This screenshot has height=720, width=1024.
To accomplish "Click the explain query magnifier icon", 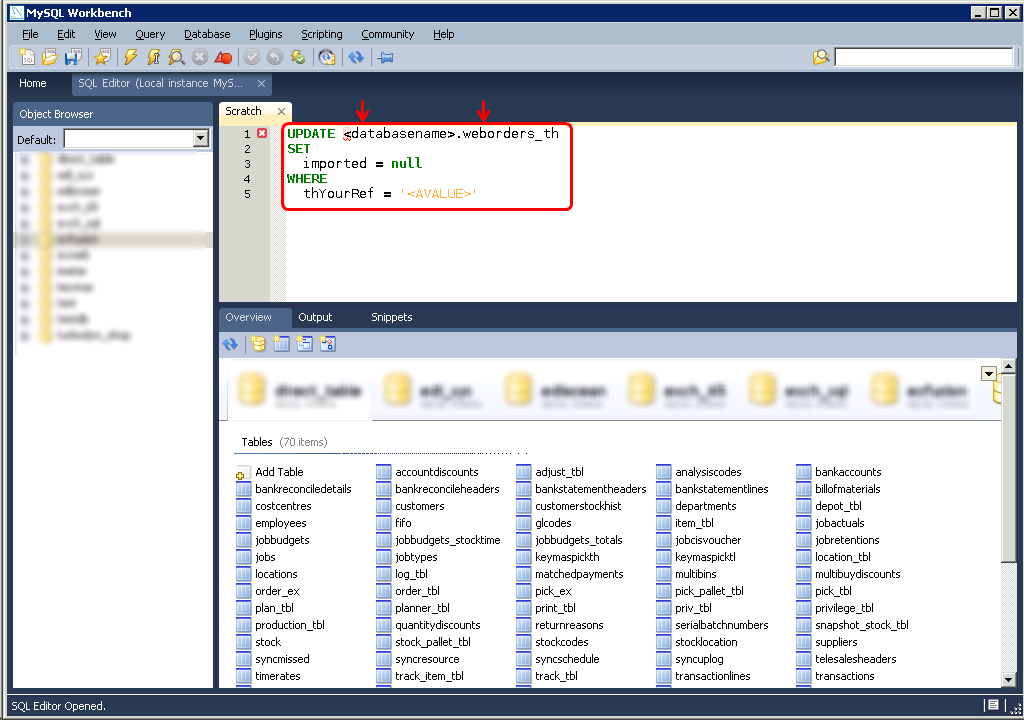I will pyautogui.click(x=176, y=57).
